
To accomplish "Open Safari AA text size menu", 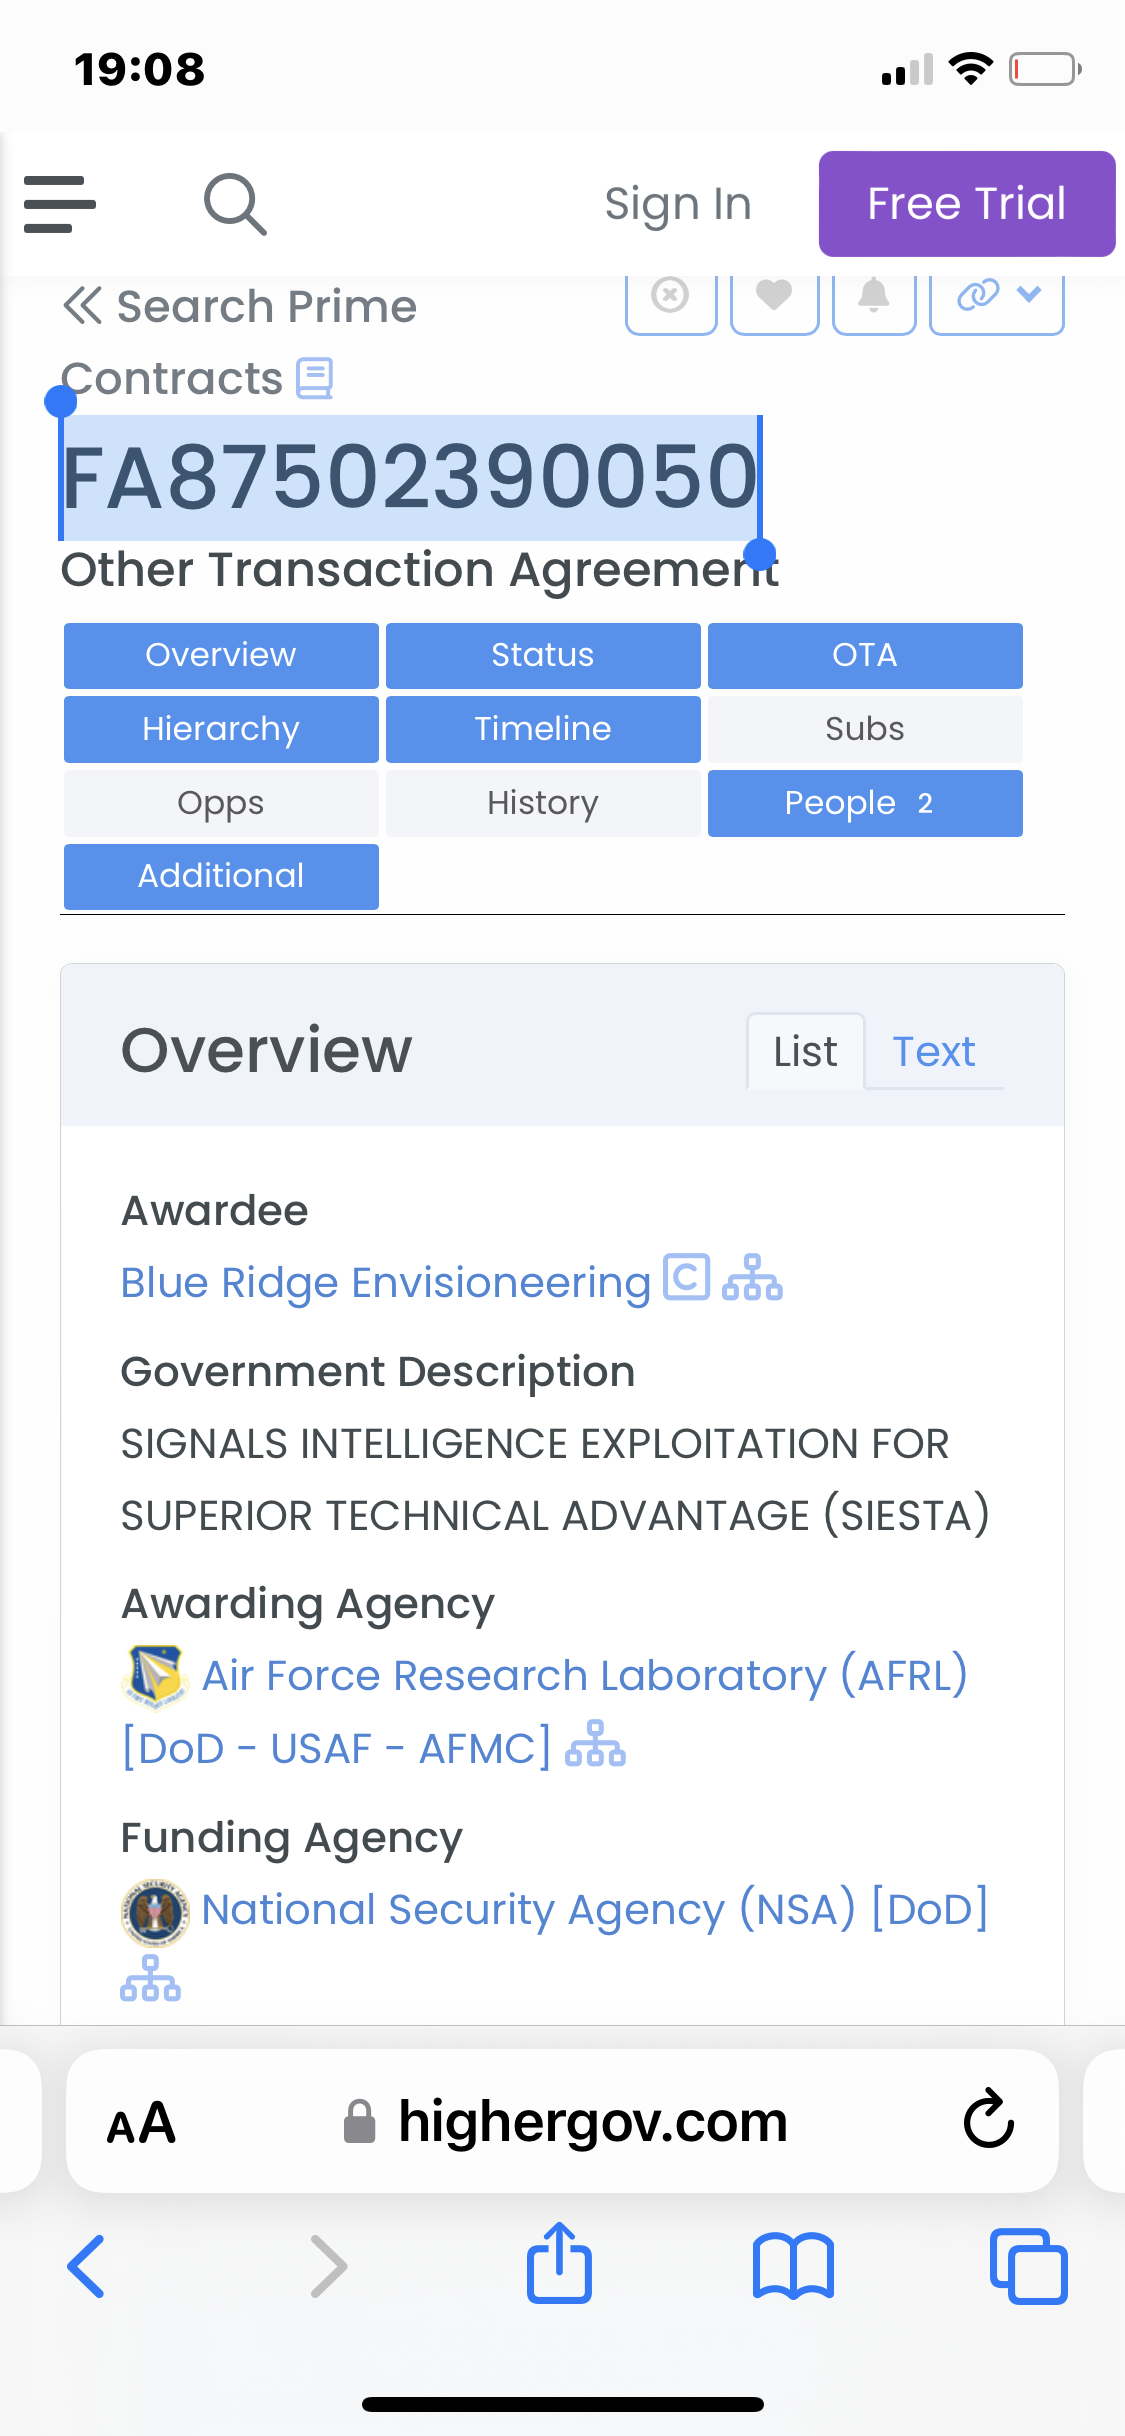I will point(142,2123).
